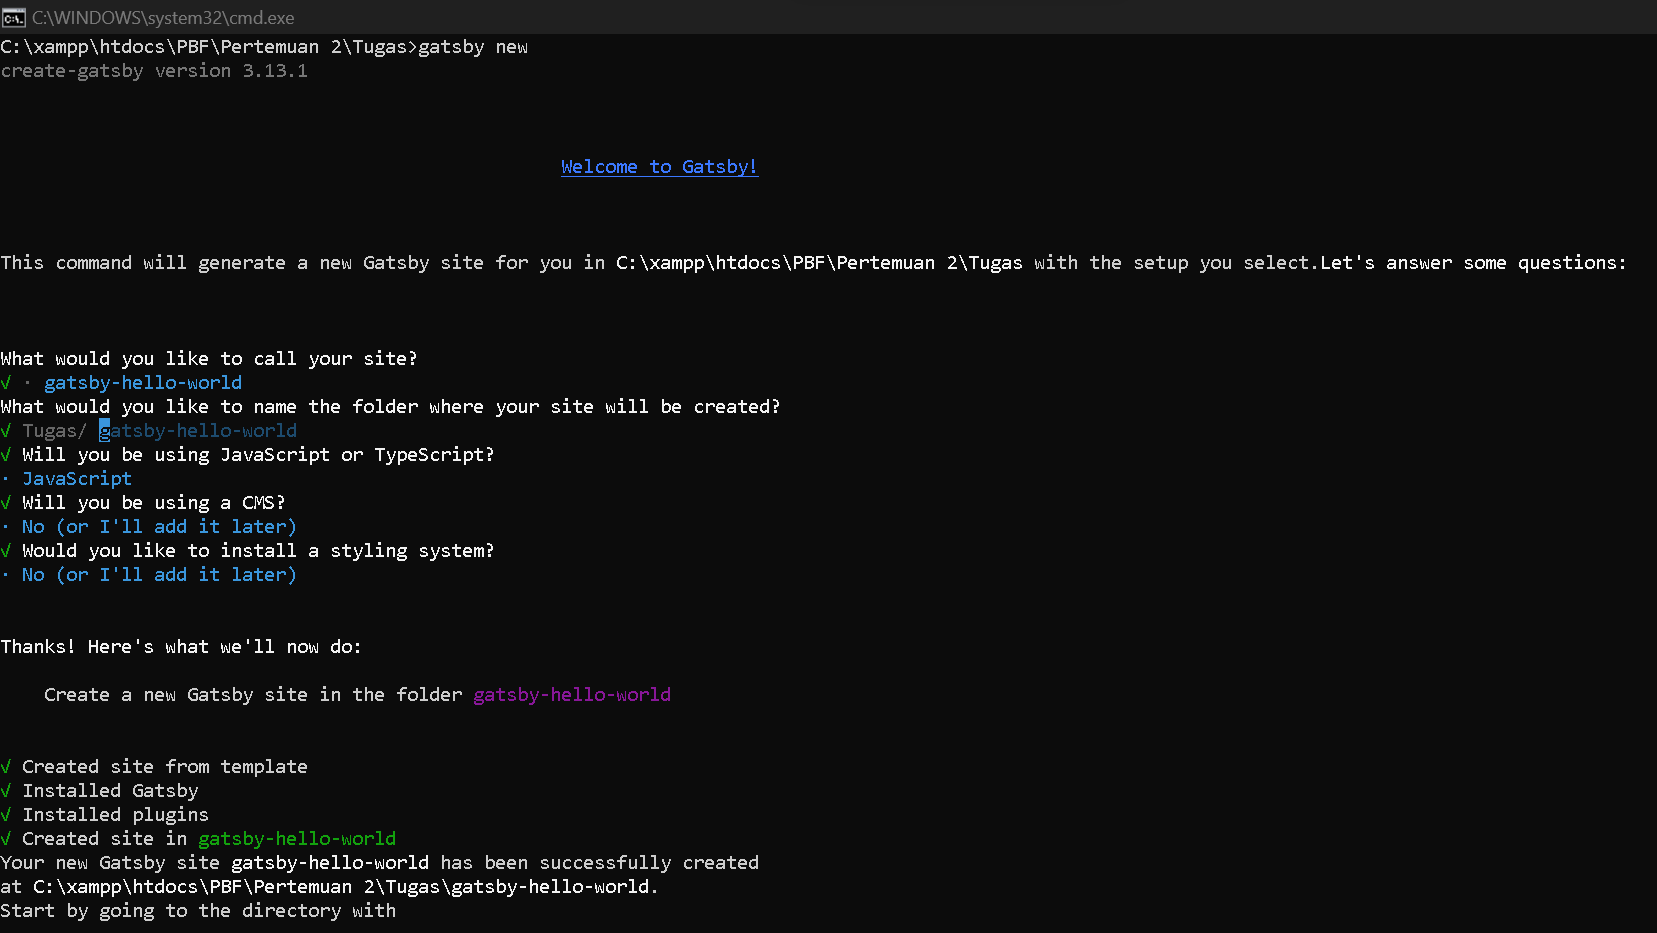Screen dimensions: 1657x933
Task: Click 'What would you like to call your site?'
Action: (209, 359)
